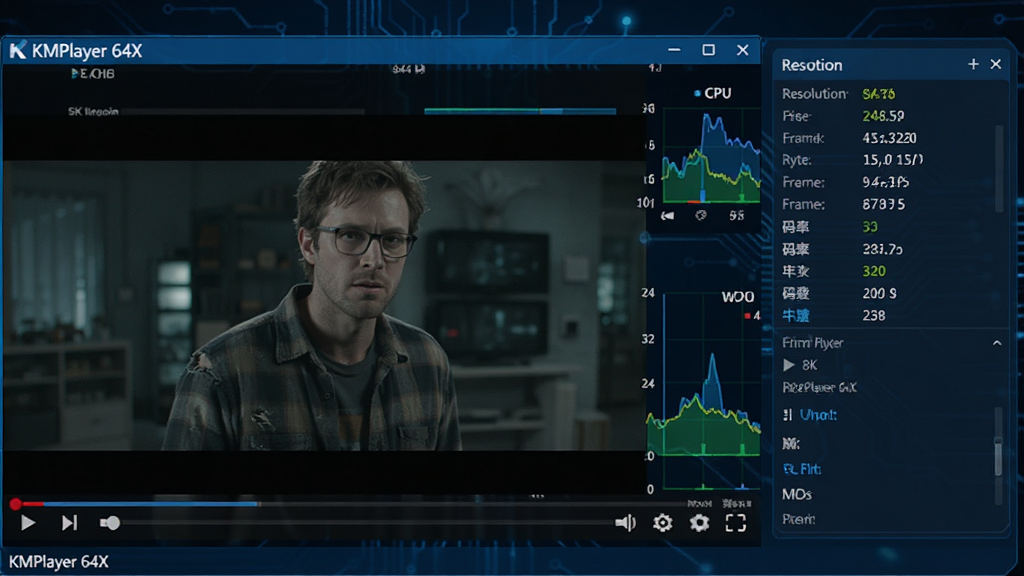1024x576 pixels.
Task: Click the red legend marker under WOO
Action: click(x=747, y=316)
